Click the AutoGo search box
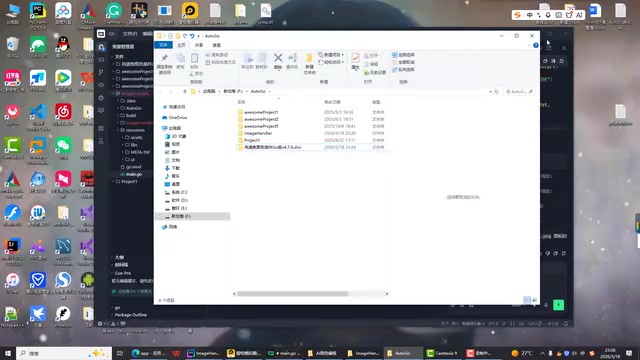 [x=519, y=91]
